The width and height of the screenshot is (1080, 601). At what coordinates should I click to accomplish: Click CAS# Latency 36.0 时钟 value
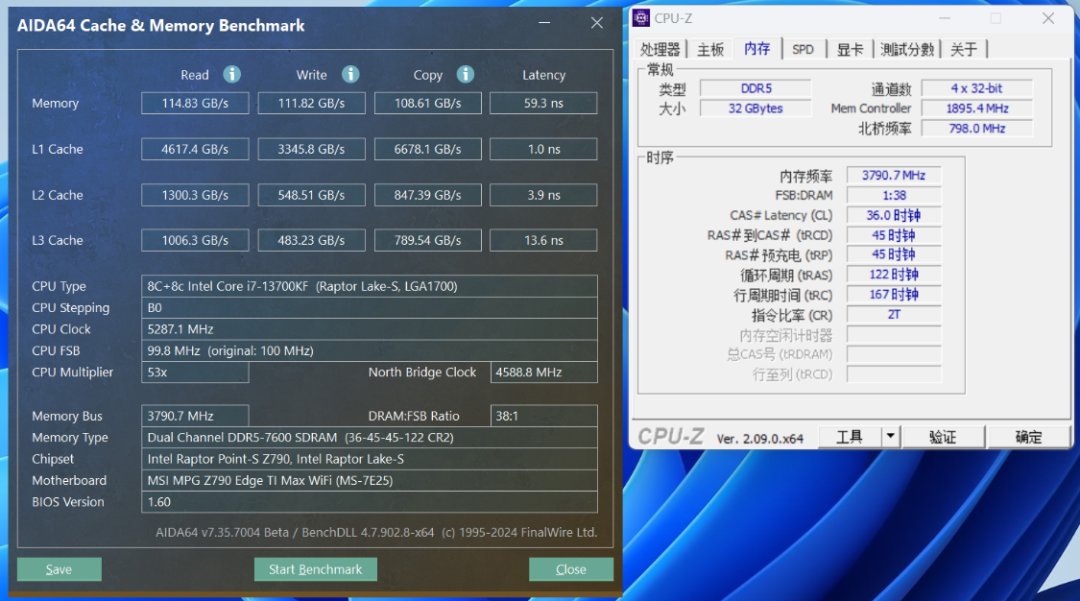point(893,215)
